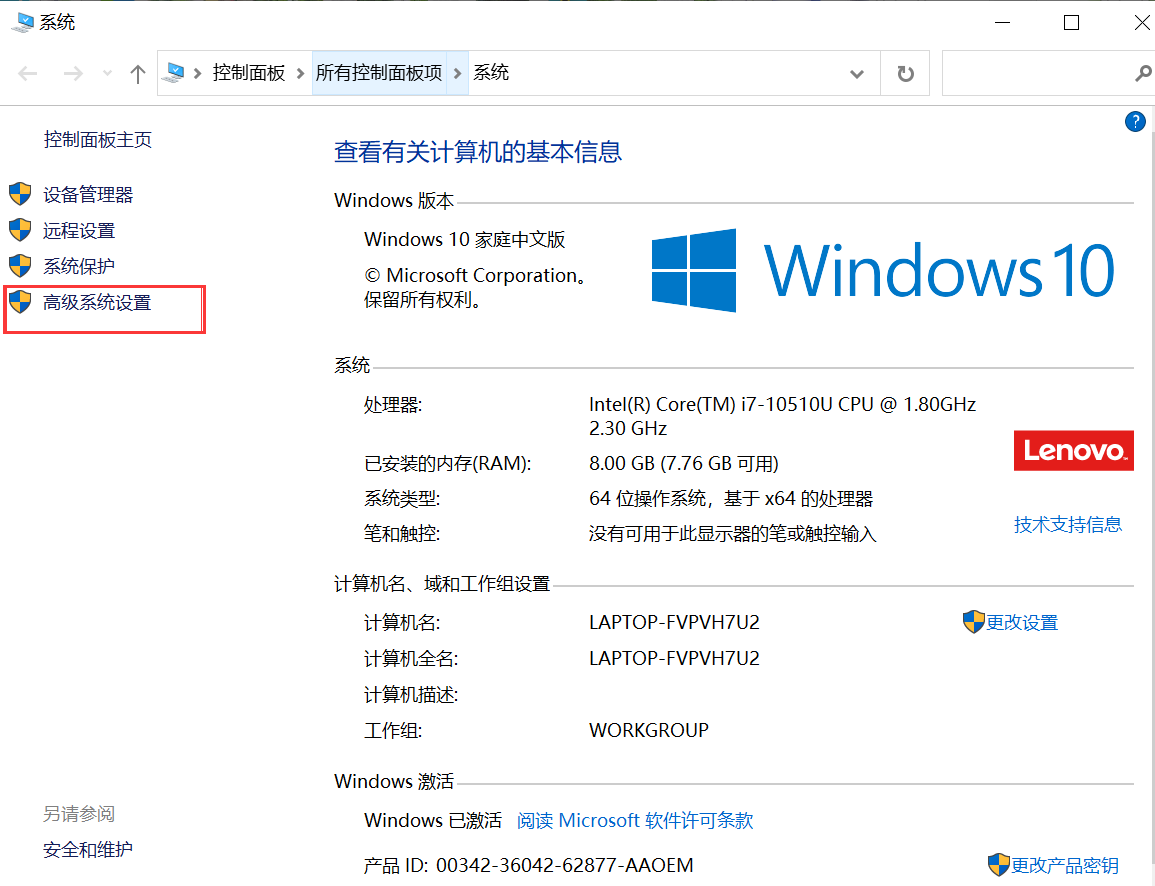Image resolution: width=1155 pixels, height=886 pixels.
Task: Open 控制面板主页 link
Action: pos(98,139)
